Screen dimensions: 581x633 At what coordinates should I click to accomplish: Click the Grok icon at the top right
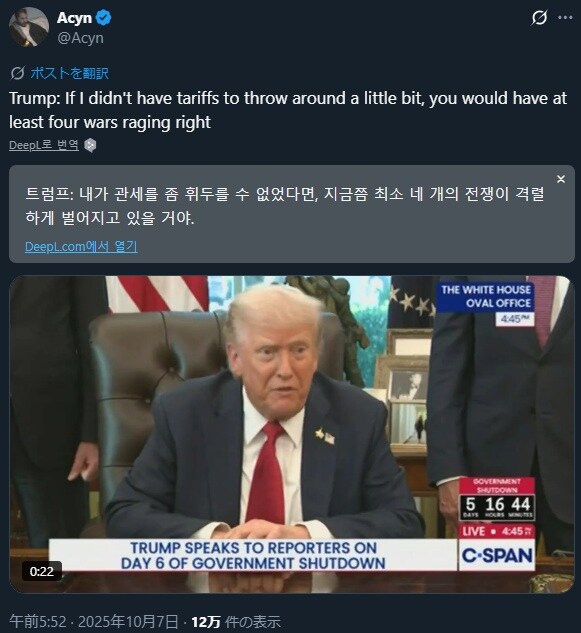click(x=539, y=17)
